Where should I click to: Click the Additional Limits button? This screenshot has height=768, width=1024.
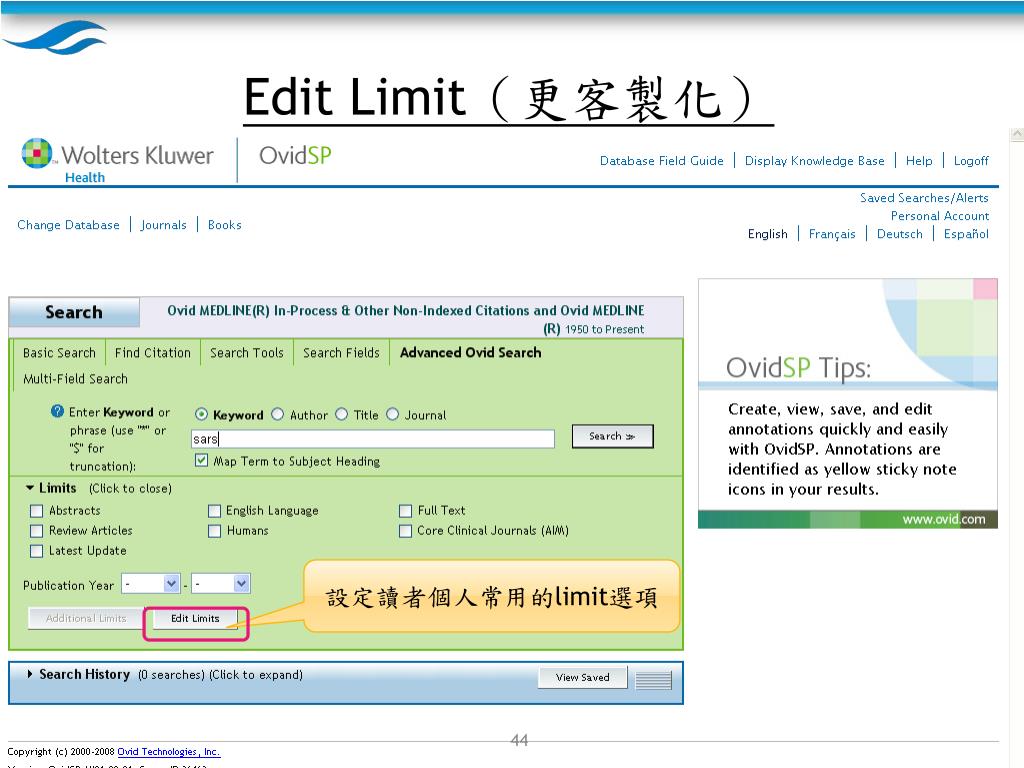coord(86,618)
